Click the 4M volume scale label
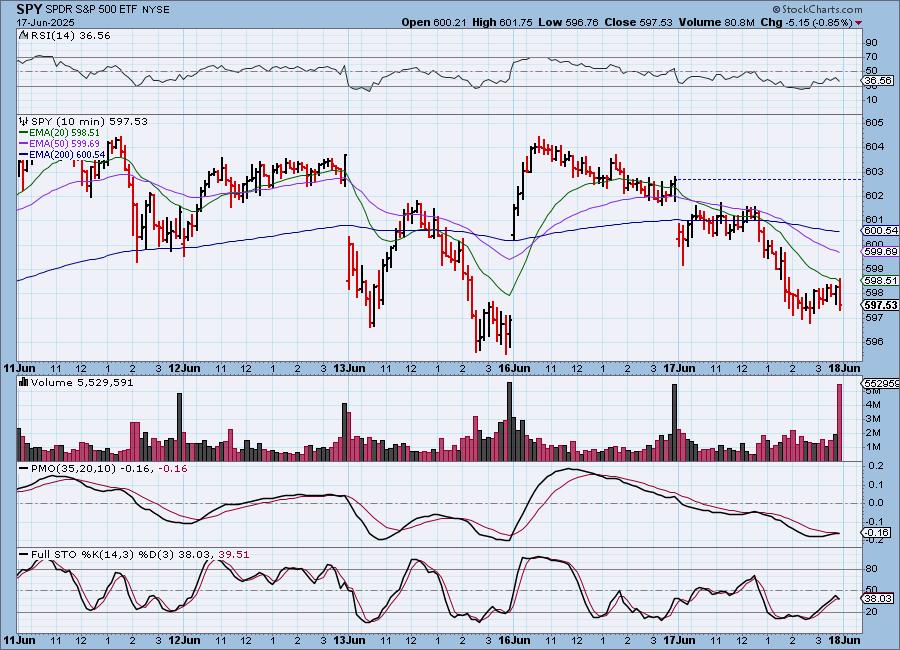900x650 pixels. pyautogui.click(x=873, y=405)
